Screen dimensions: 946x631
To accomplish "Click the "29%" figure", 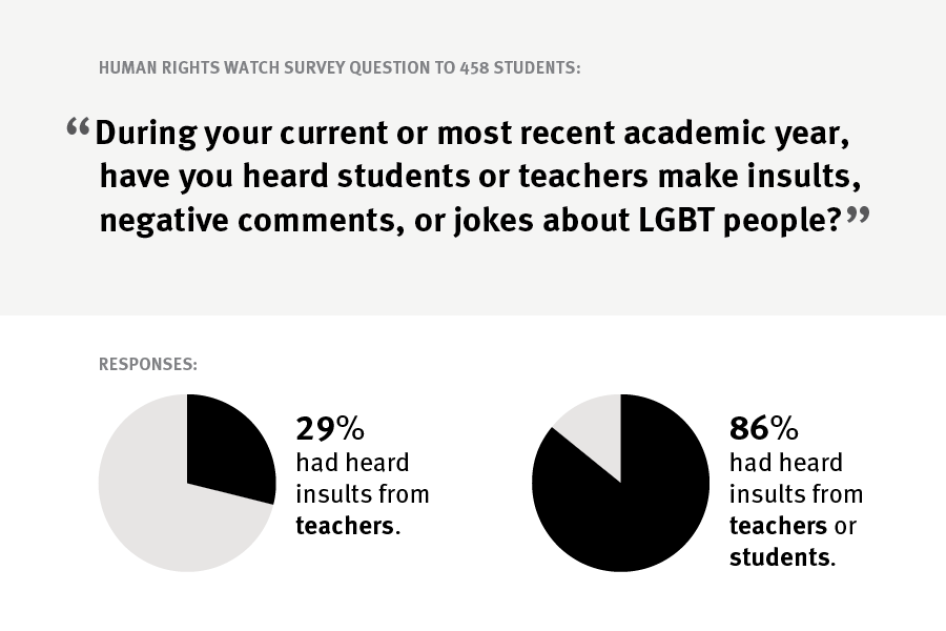I will tap(329, 429).
